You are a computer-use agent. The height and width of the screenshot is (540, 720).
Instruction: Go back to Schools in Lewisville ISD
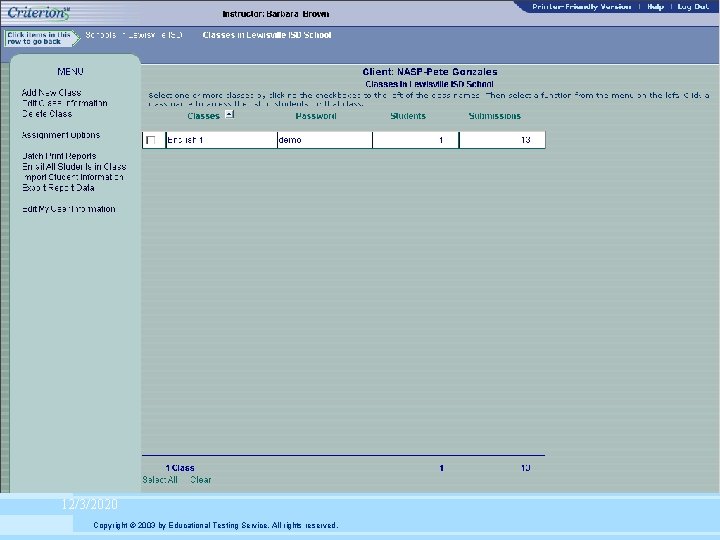tap(134, 35)
